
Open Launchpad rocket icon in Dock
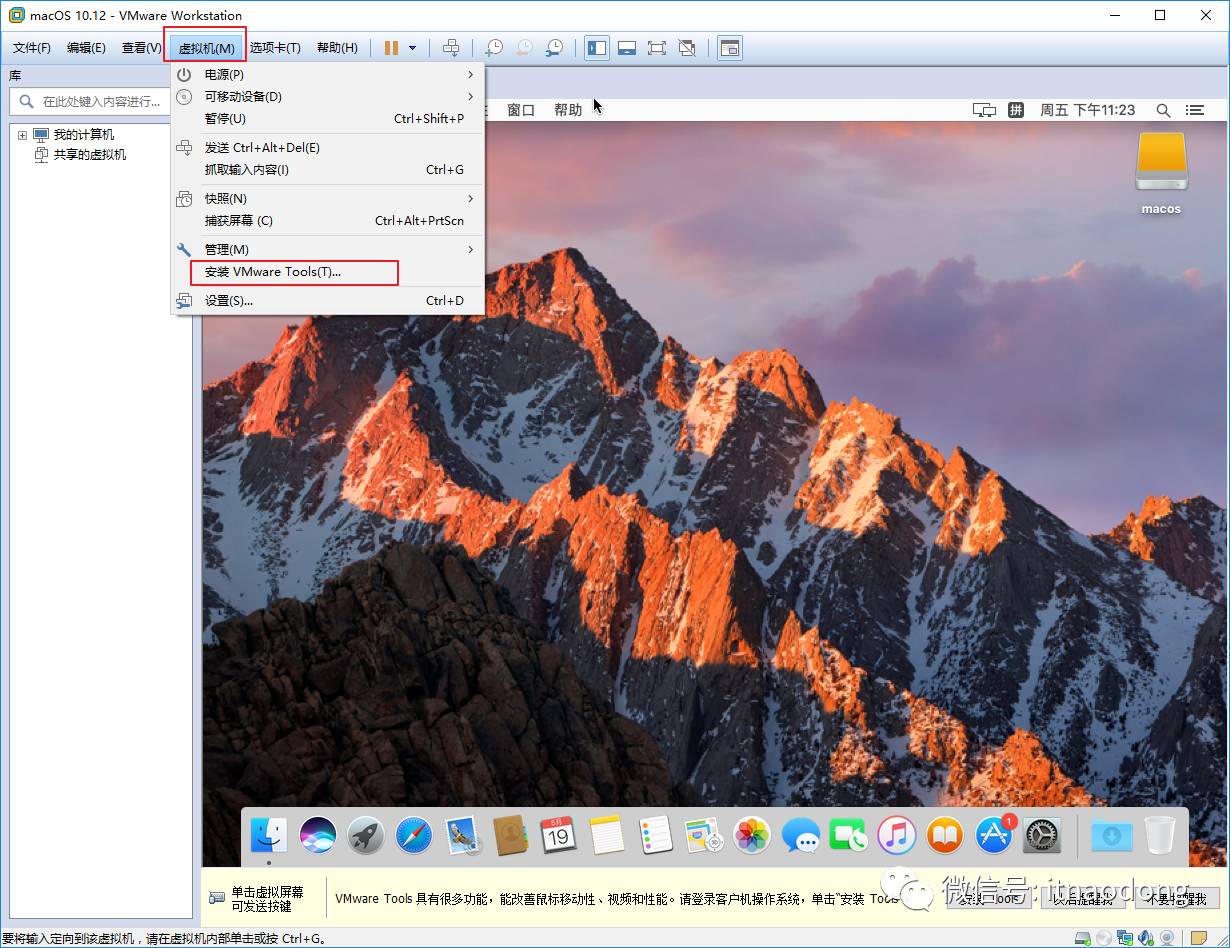click(366, 835)
